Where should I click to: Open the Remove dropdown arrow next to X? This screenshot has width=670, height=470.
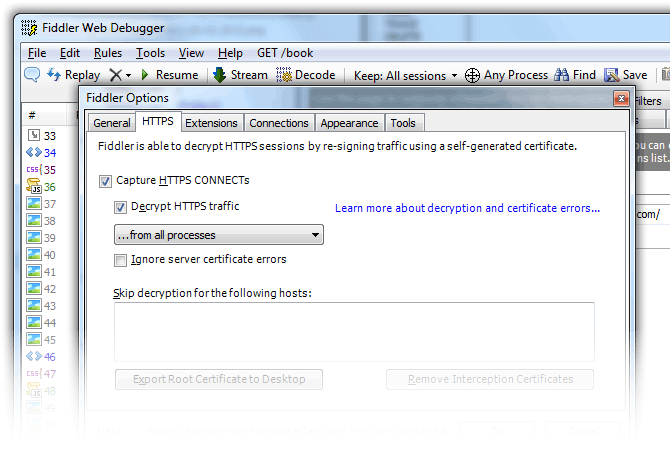click(x=128, y=76)
